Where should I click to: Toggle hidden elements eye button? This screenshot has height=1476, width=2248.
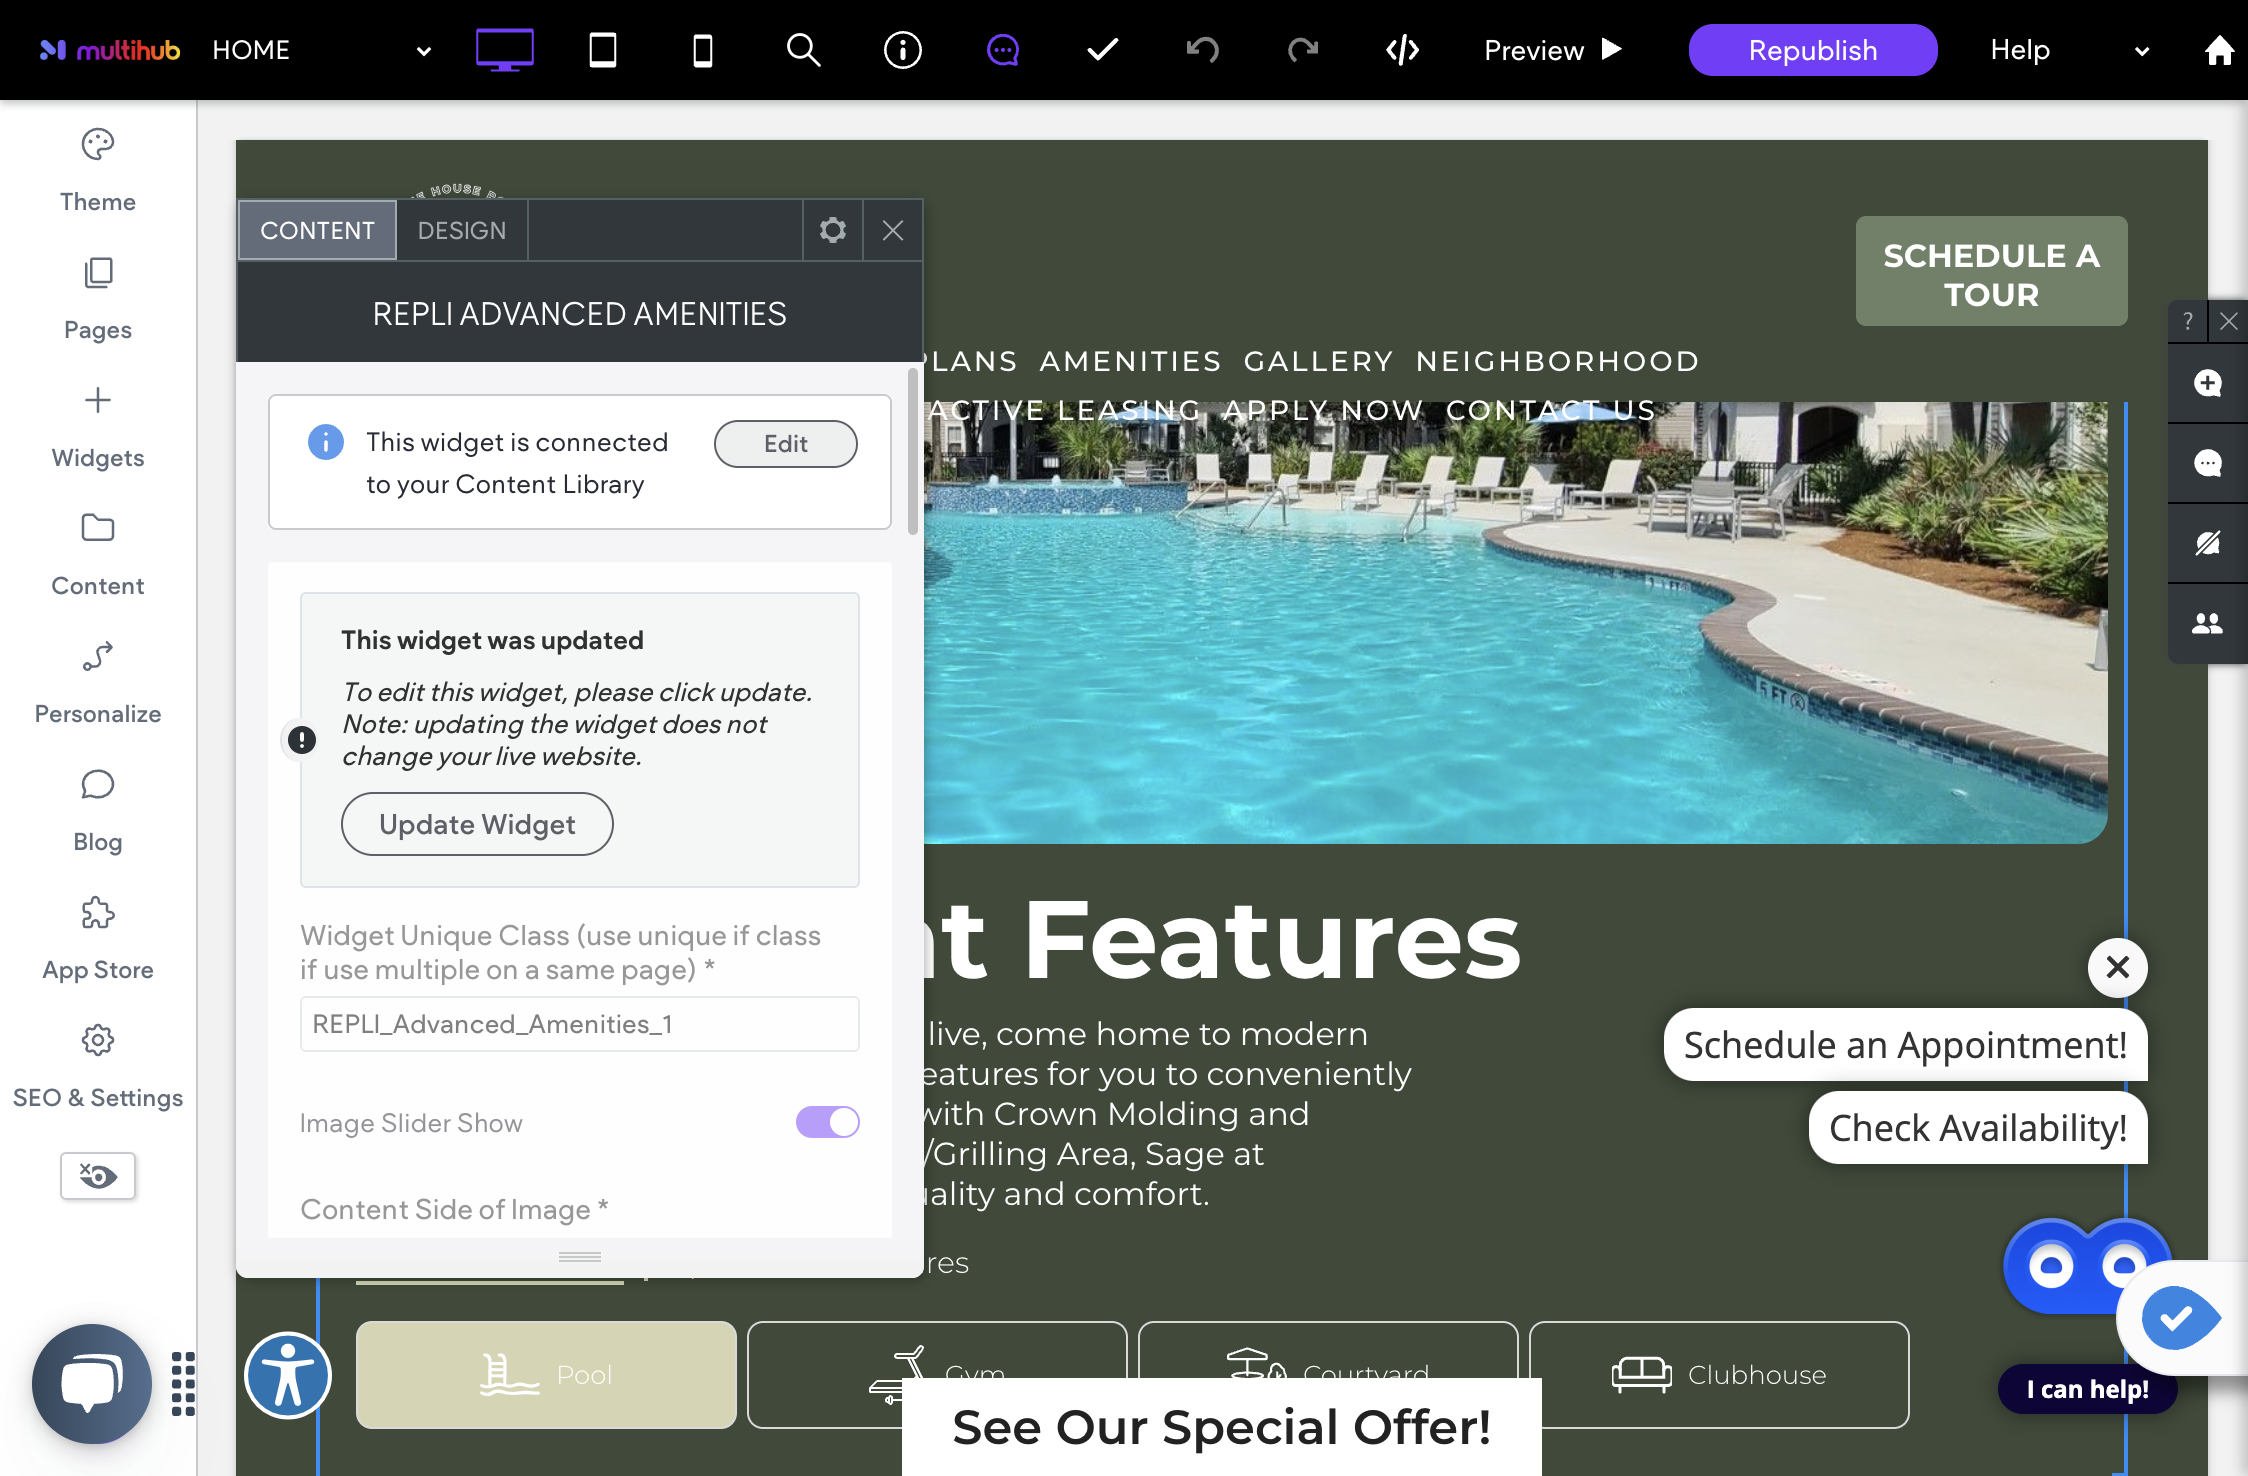click(98, 1176)
